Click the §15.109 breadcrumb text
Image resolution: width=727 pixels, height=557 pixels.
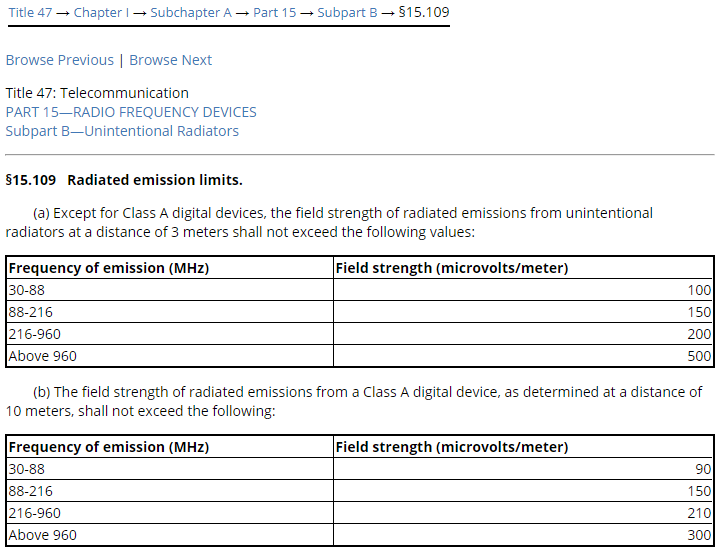tap(424, 13)
